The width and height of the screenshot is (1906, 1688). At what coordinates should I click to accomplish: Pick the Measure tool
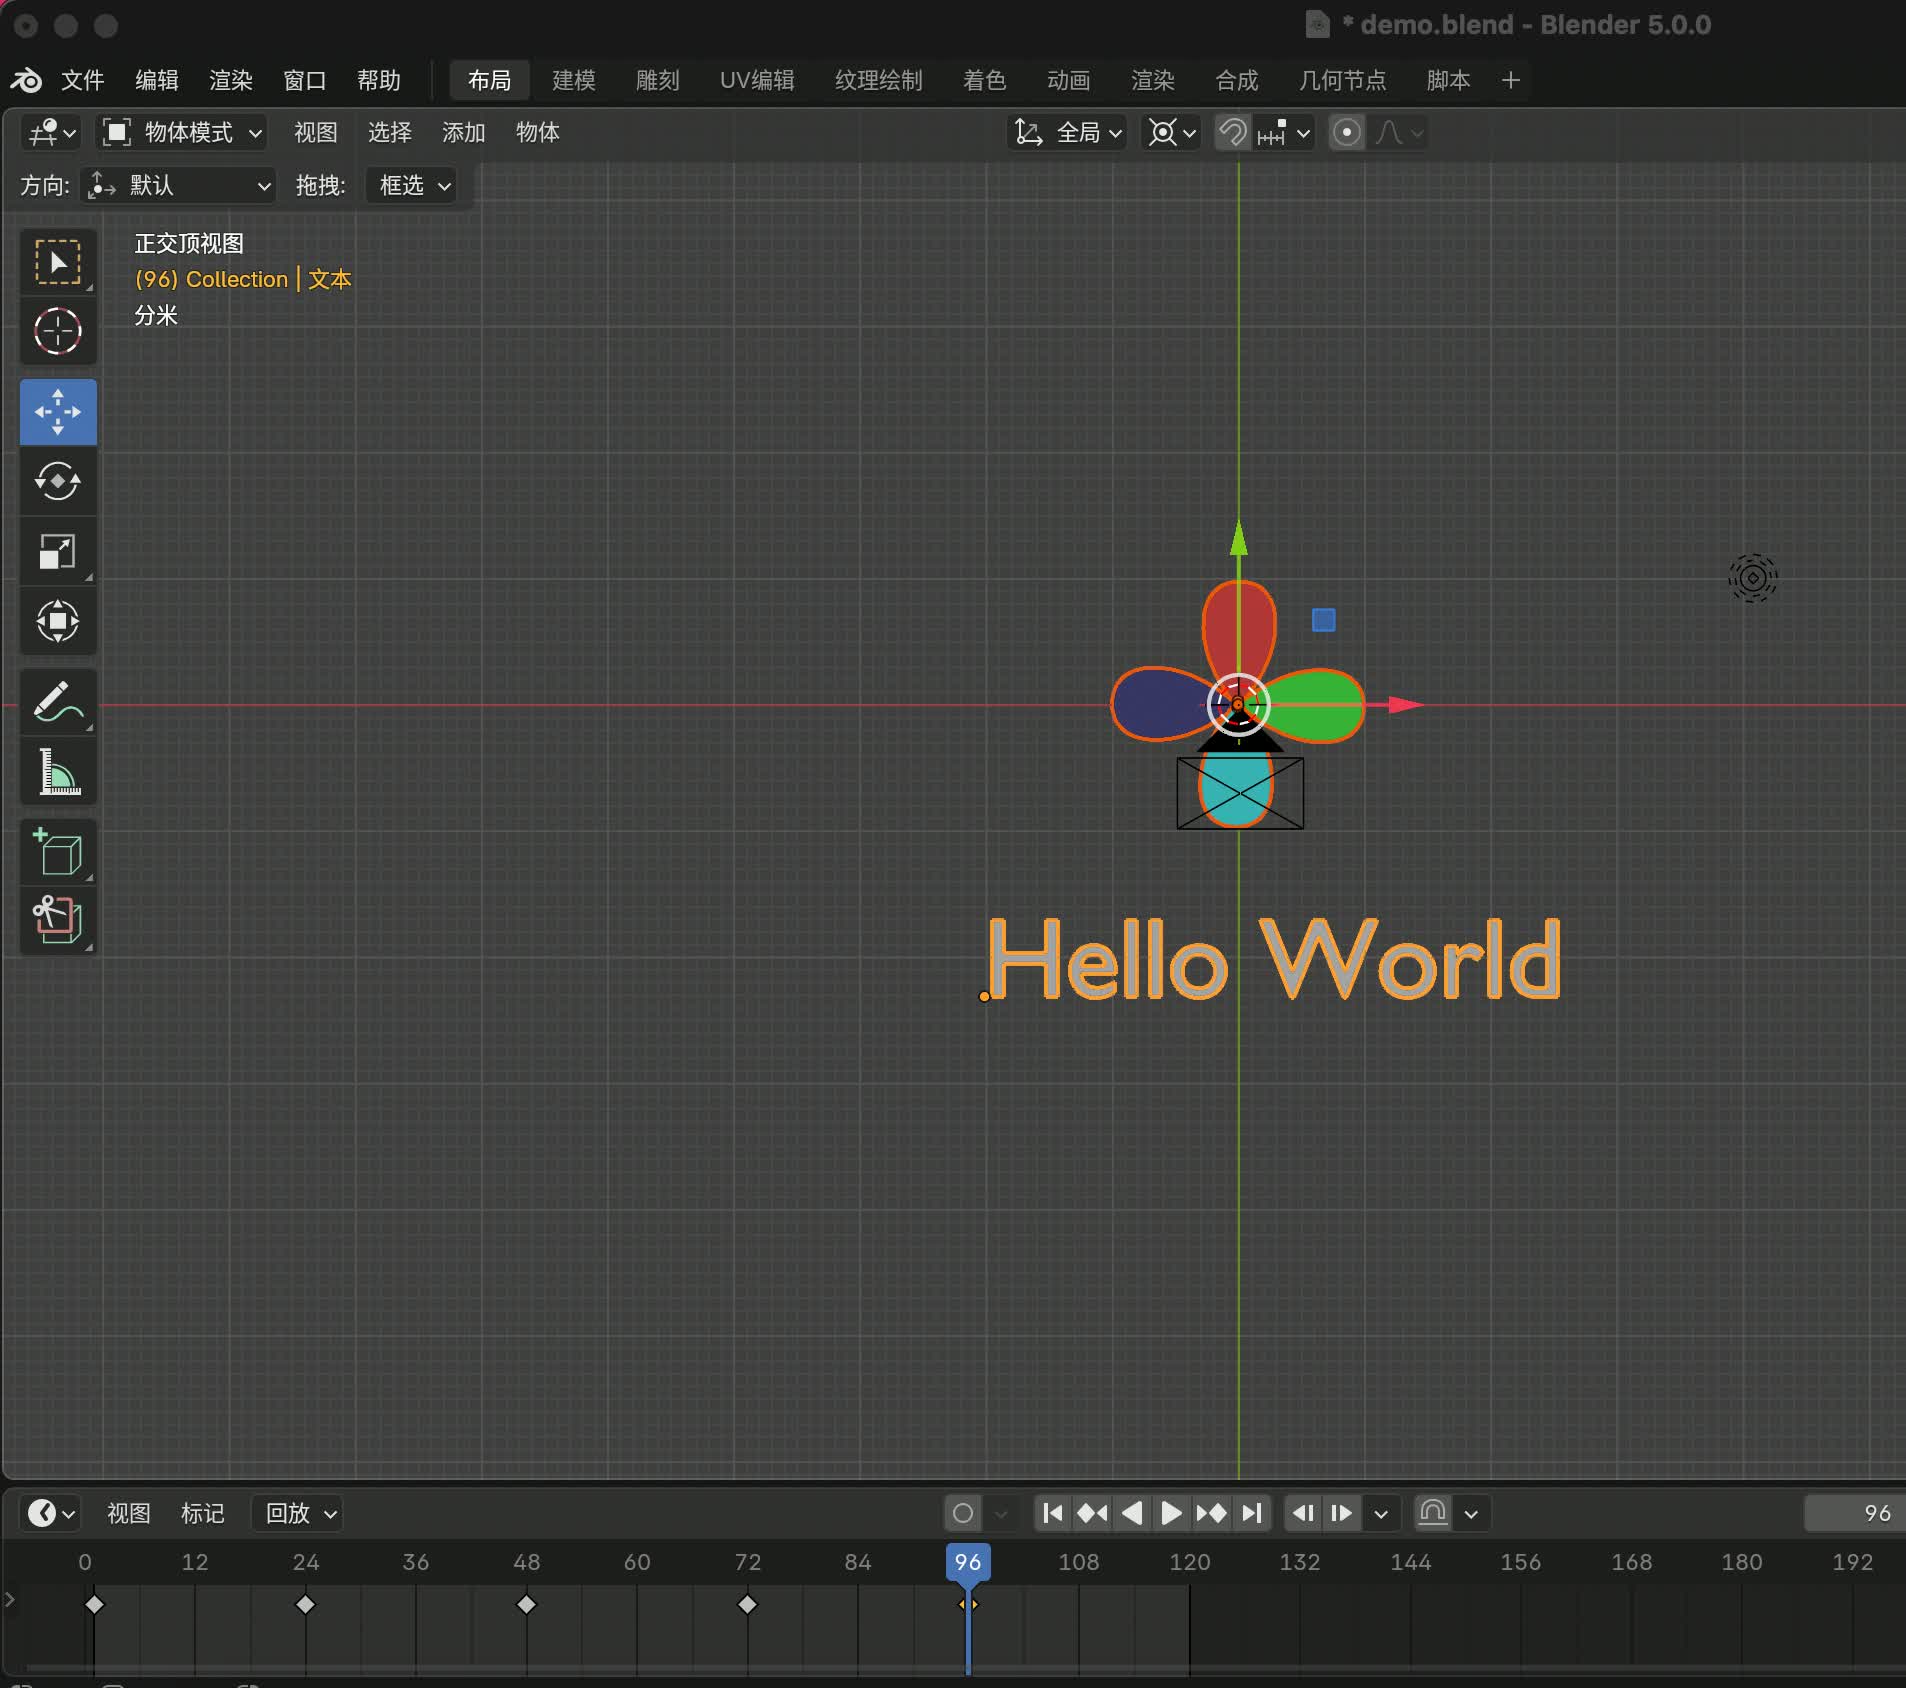coord(58,772)
